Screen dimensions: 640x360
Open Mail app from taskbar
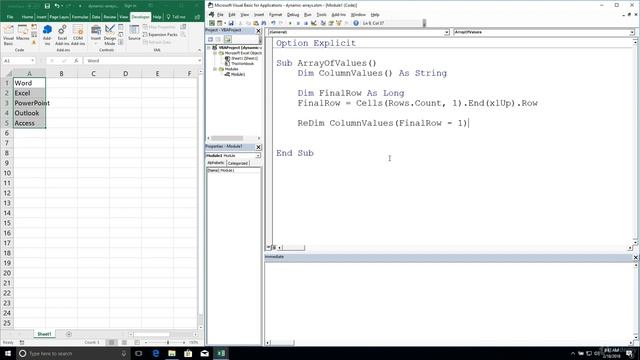click(x=204, y=353)
